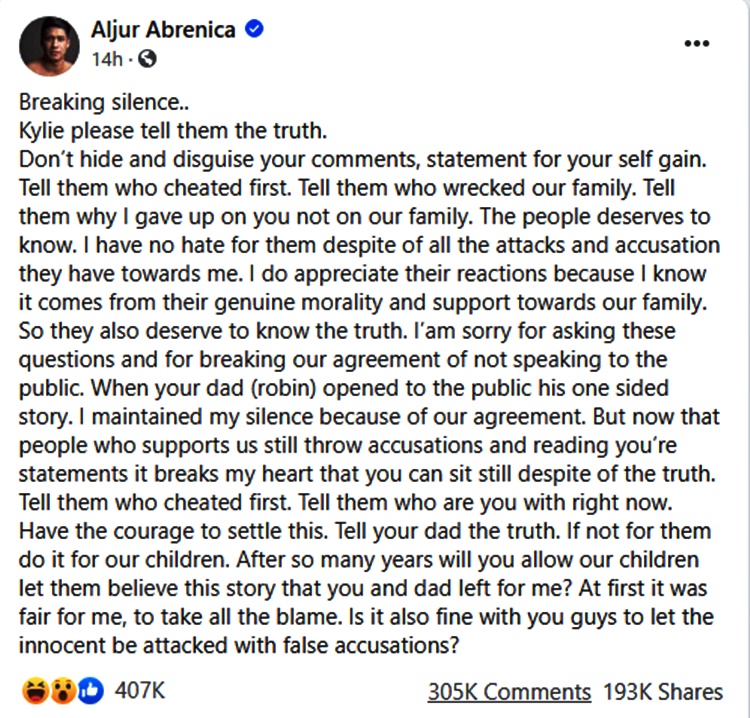
Task: View the 407K reactions list
Action: [139, 690]
